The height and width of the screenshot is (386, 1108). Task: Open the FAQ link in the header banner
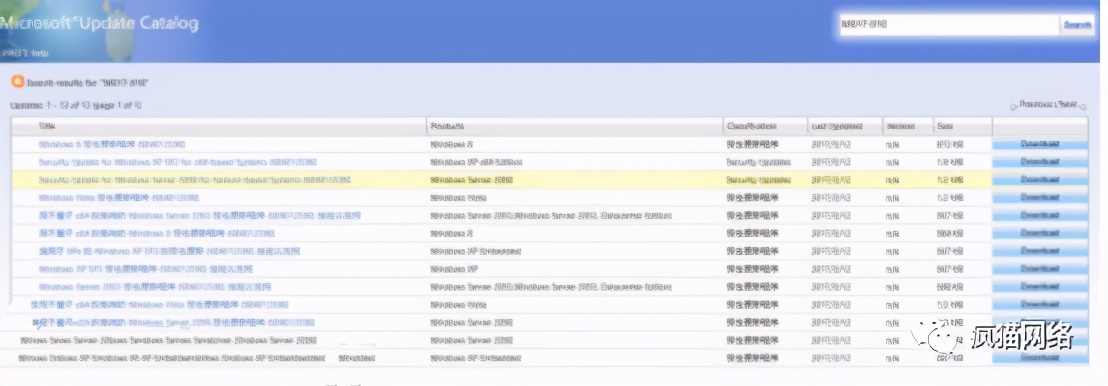click(14, 52)
